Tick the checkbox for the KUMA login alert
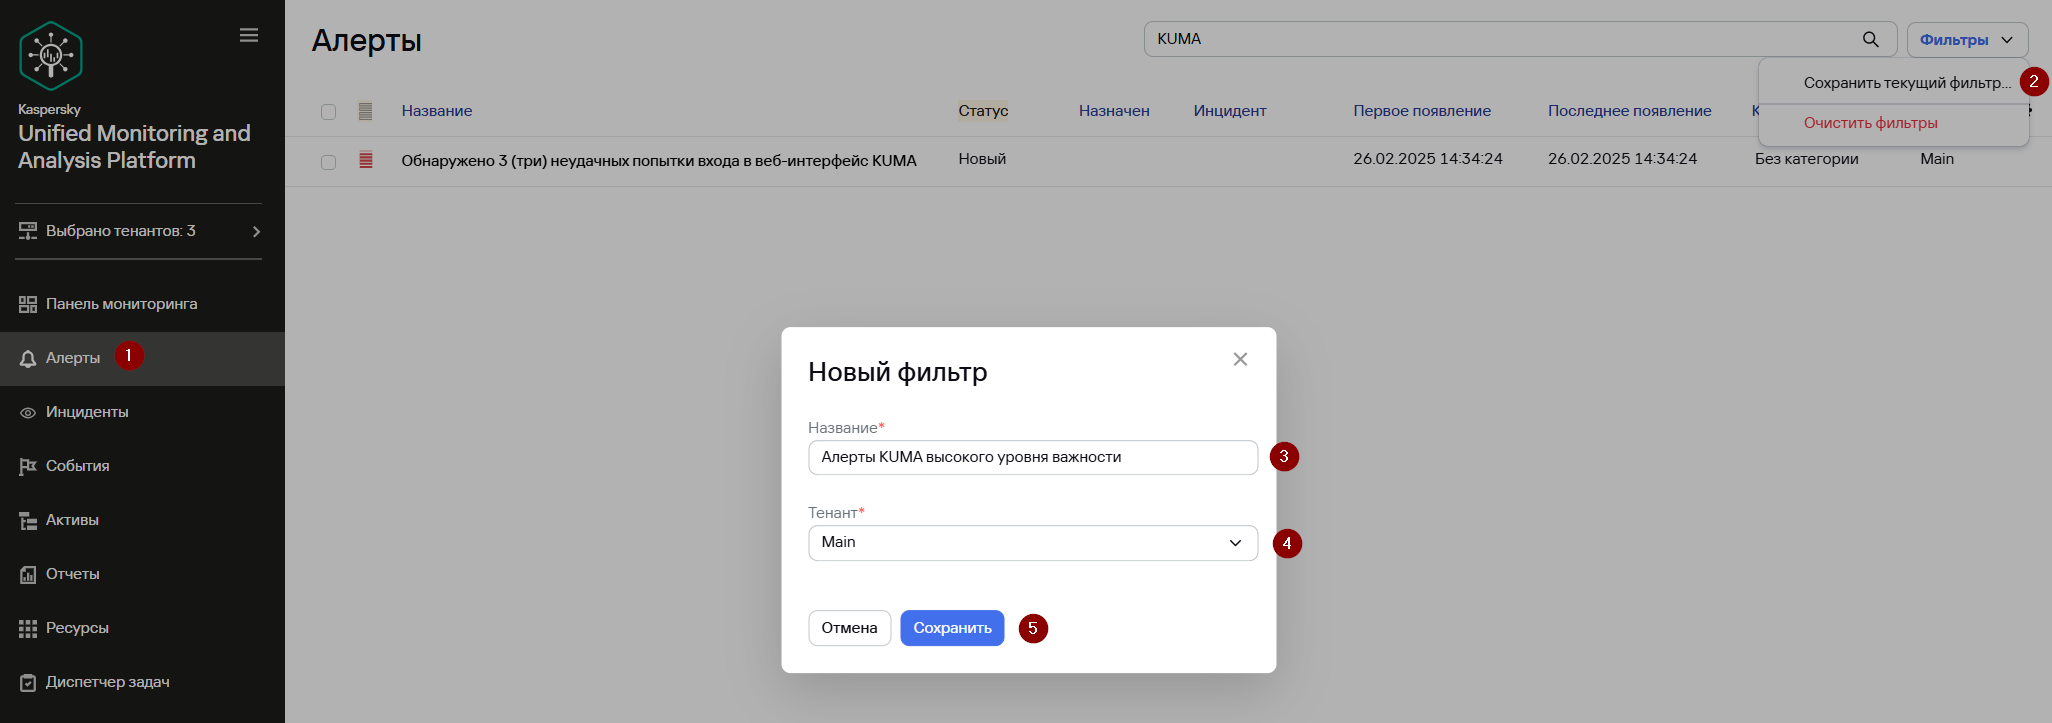Screen dimensions: 2052x723 (328, 162)
